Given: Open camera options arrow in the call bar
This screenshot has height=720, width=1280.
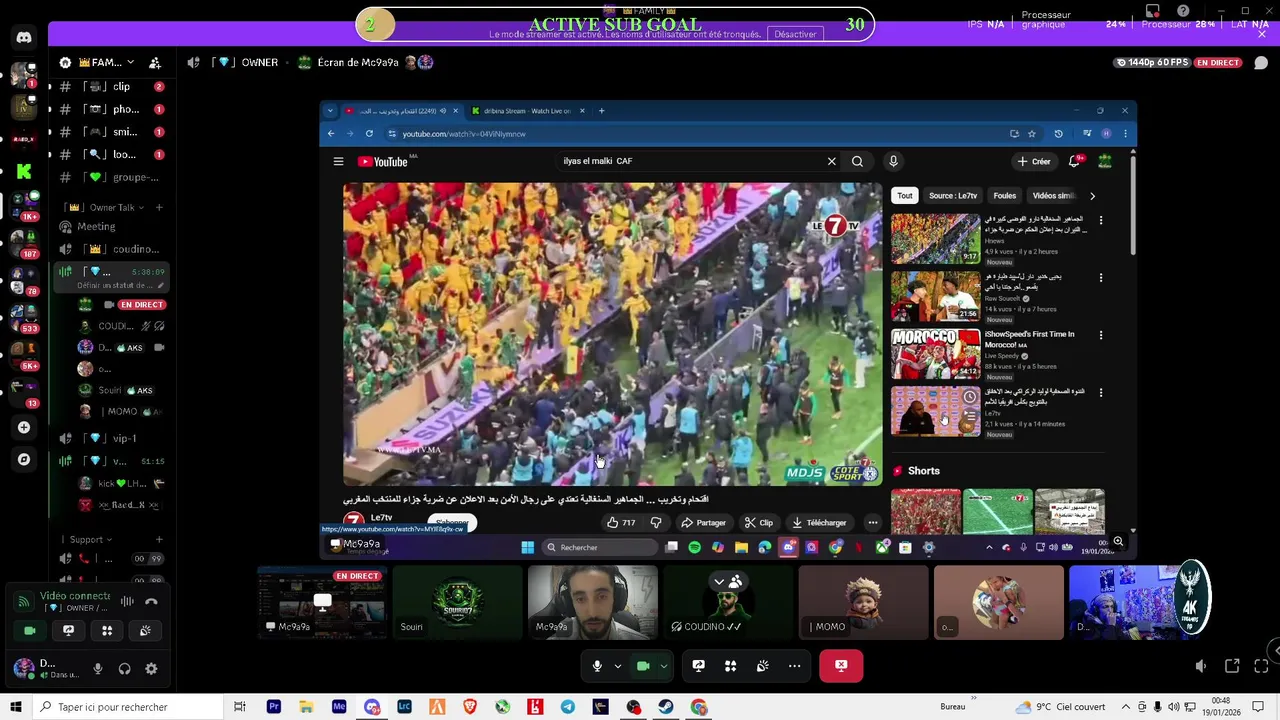Looking at the screenshot, I should [664, 666].
